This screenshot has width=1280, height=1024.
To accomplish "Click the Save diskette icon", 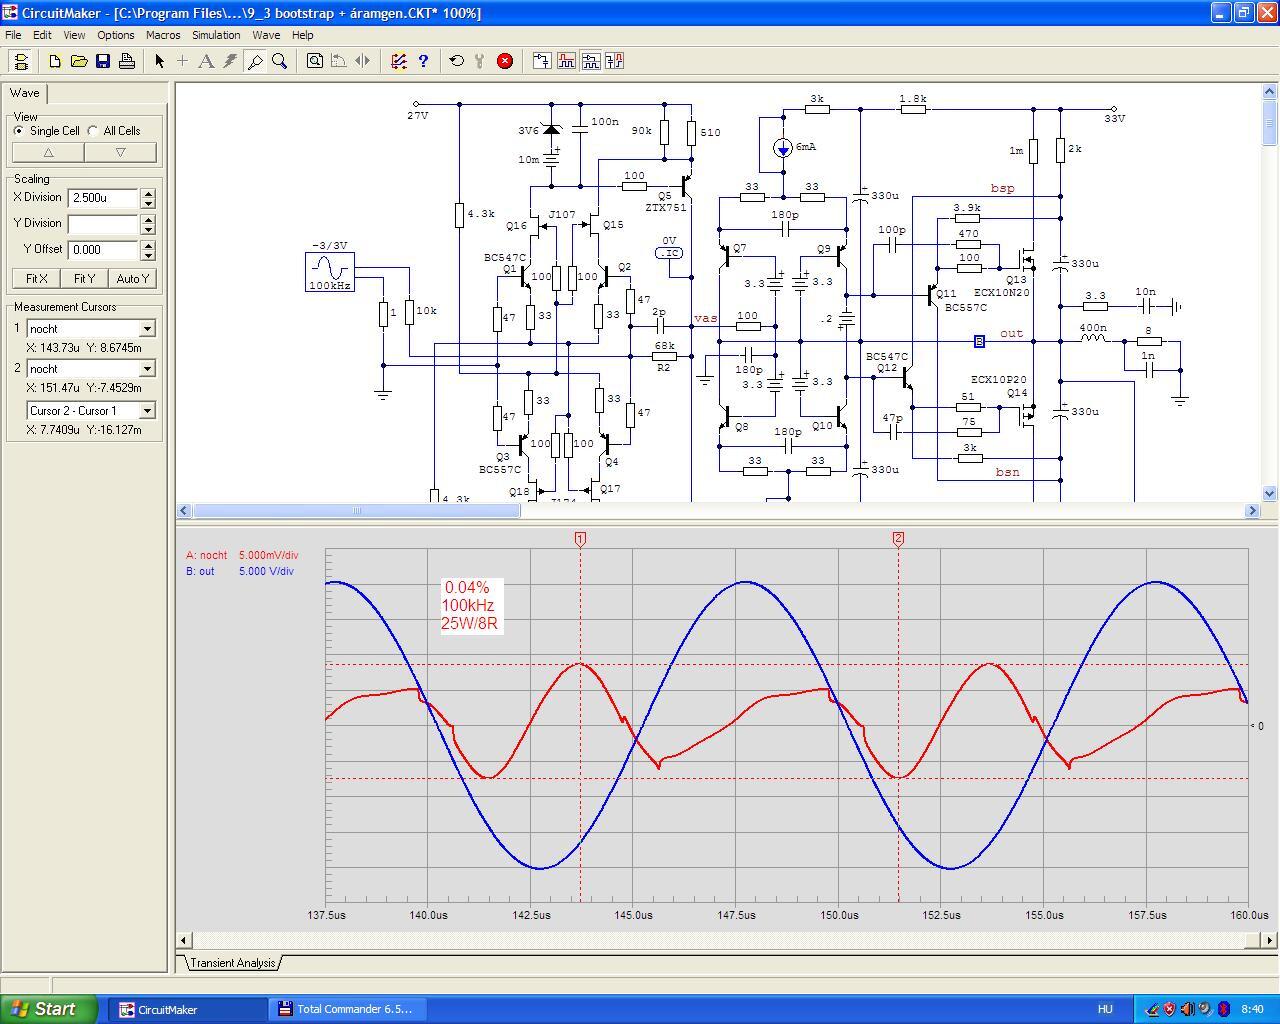I will click(103, 61).
